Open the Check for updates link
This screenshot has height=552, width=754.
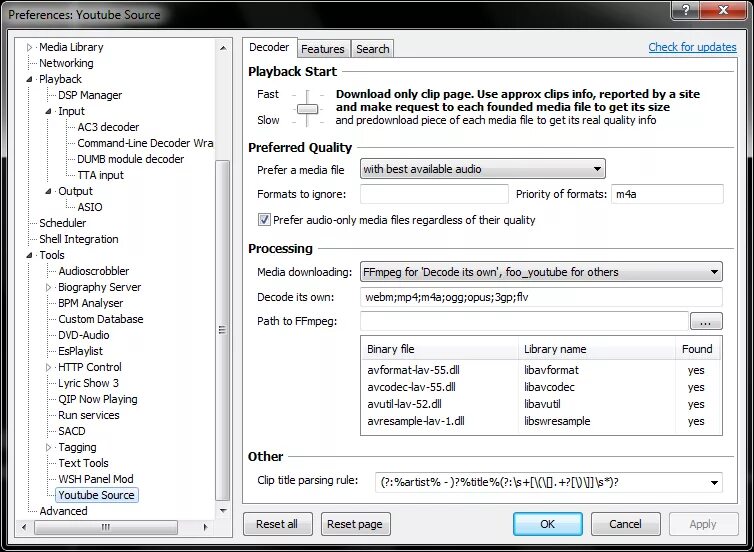692,47
